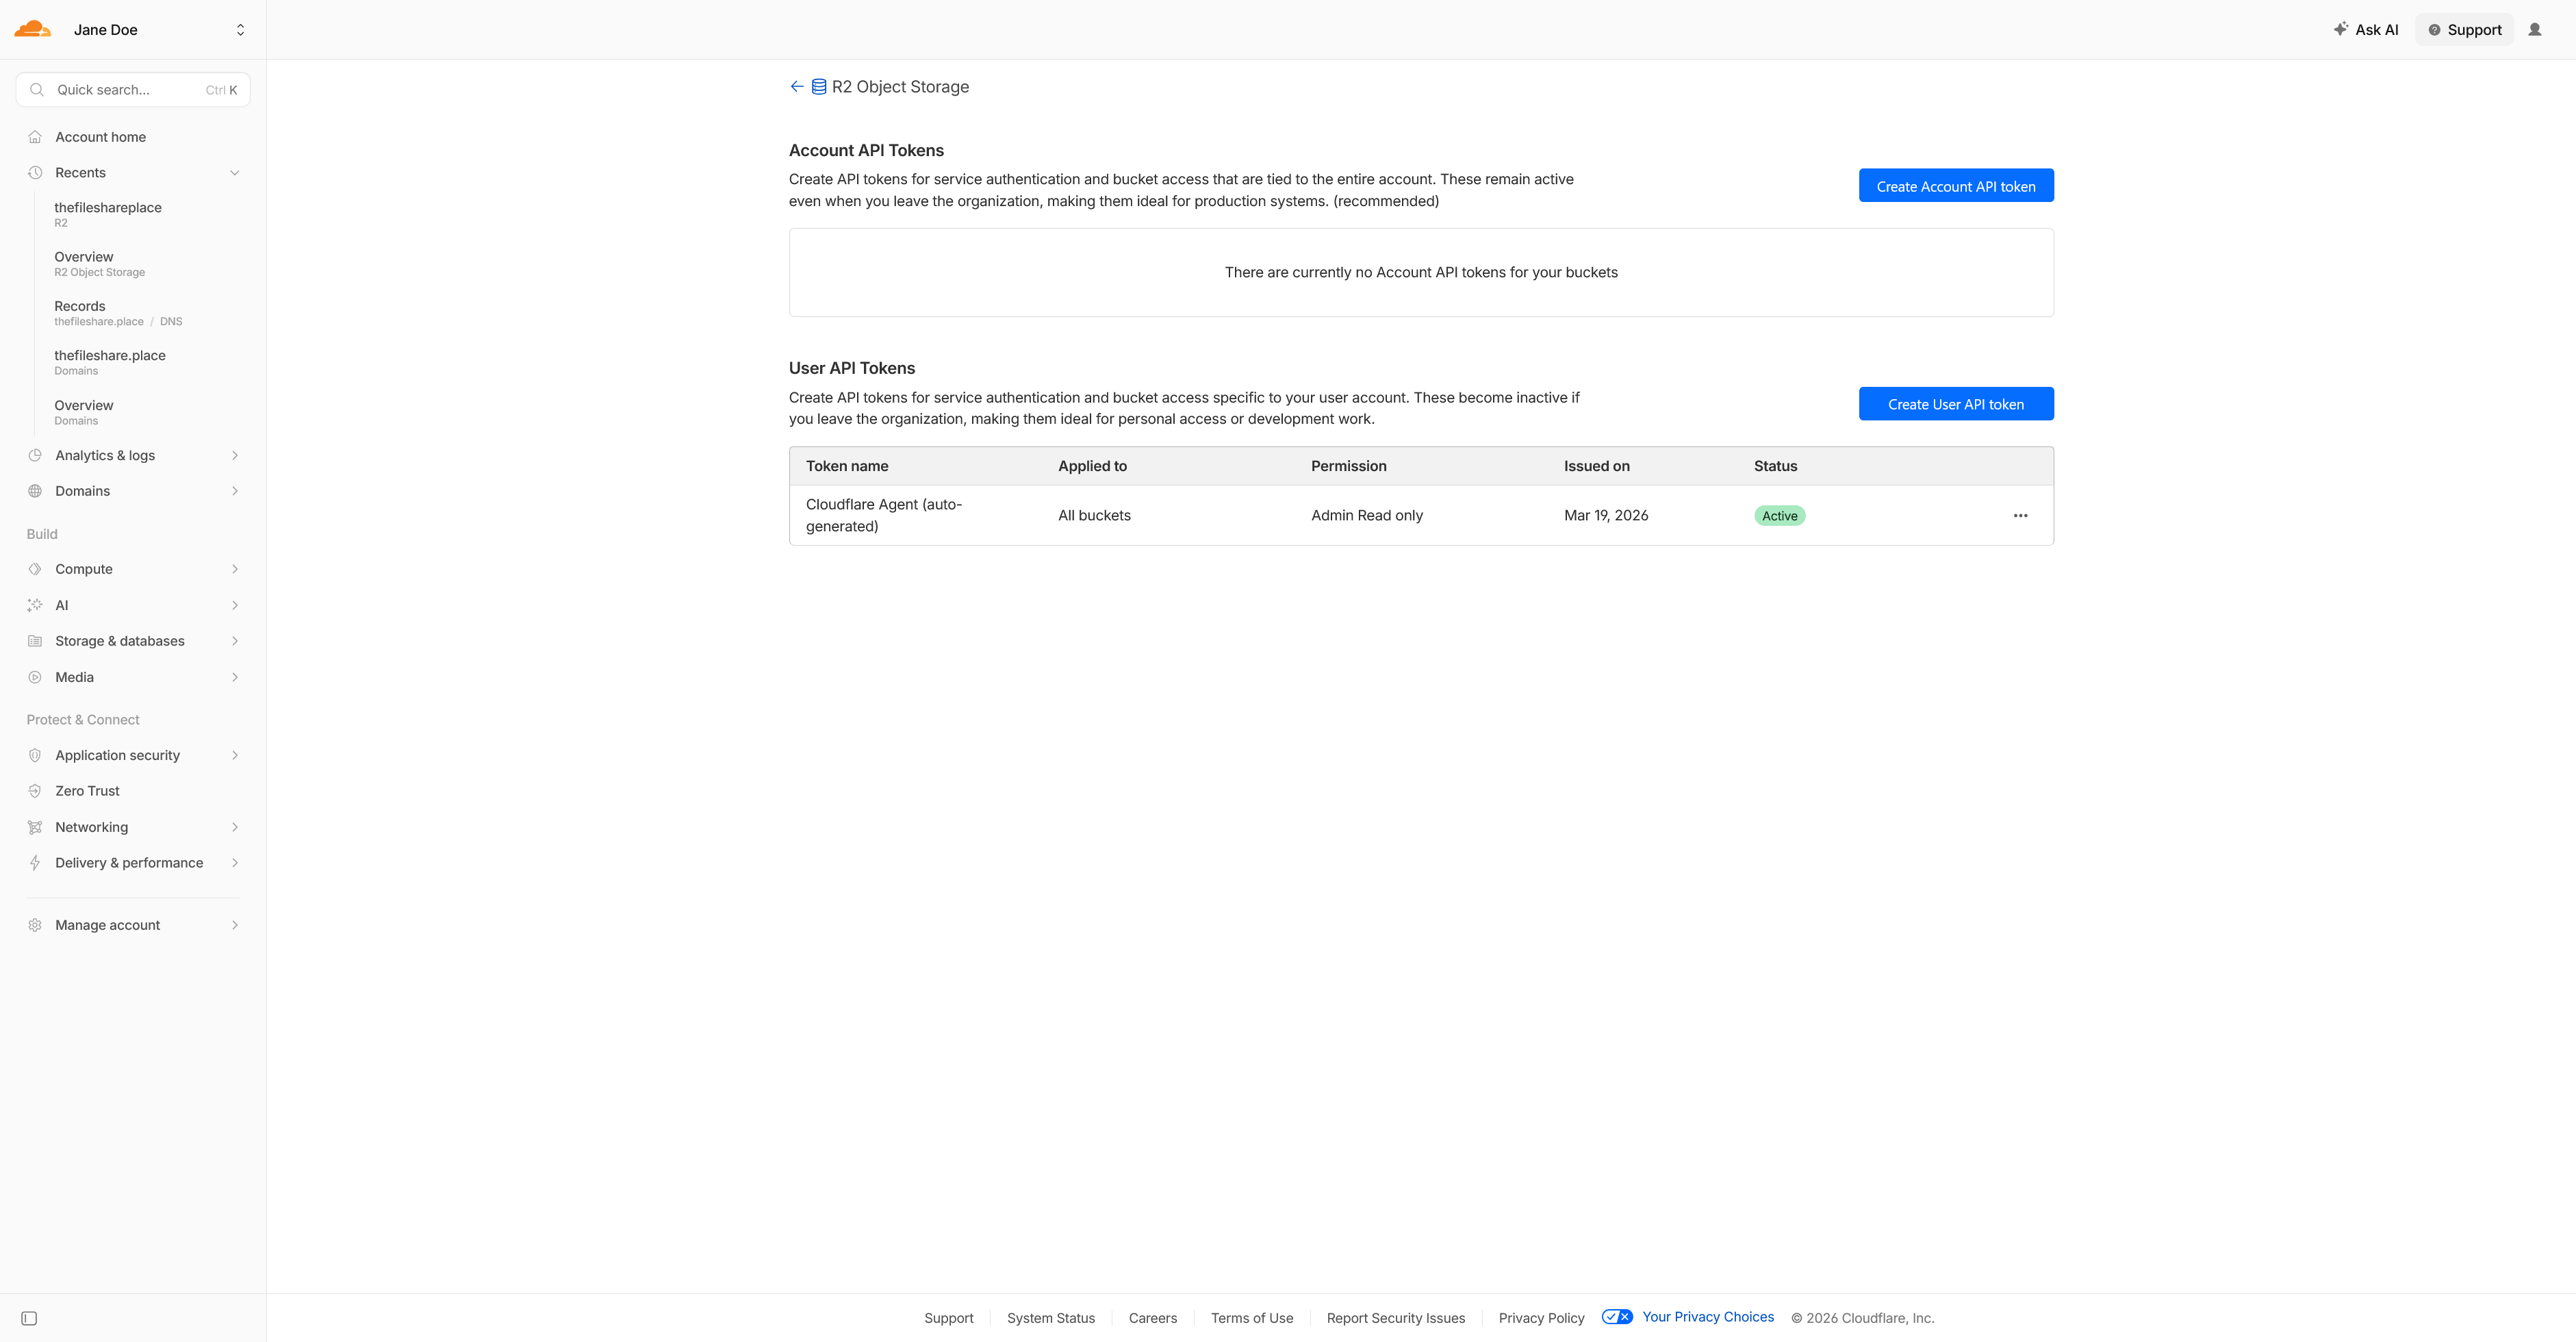Click Create Account API token button
Image resolution: width=2576 pixels, height=1342 pixels.
coord(1956,186)
